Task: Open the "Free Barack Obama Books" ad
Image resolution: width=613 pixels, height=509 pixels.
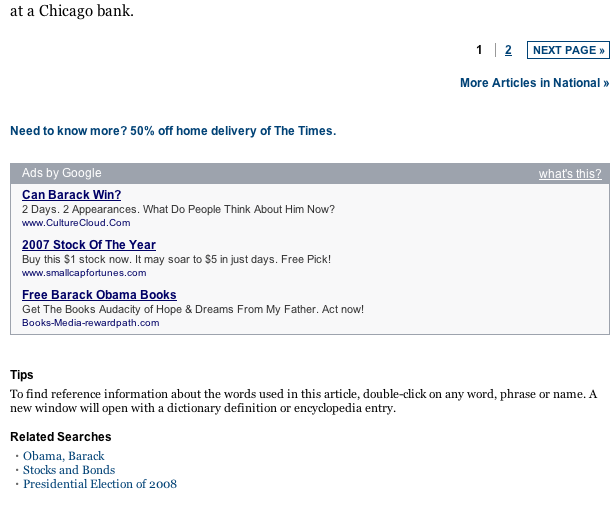Action: click(x=99, y=295)
